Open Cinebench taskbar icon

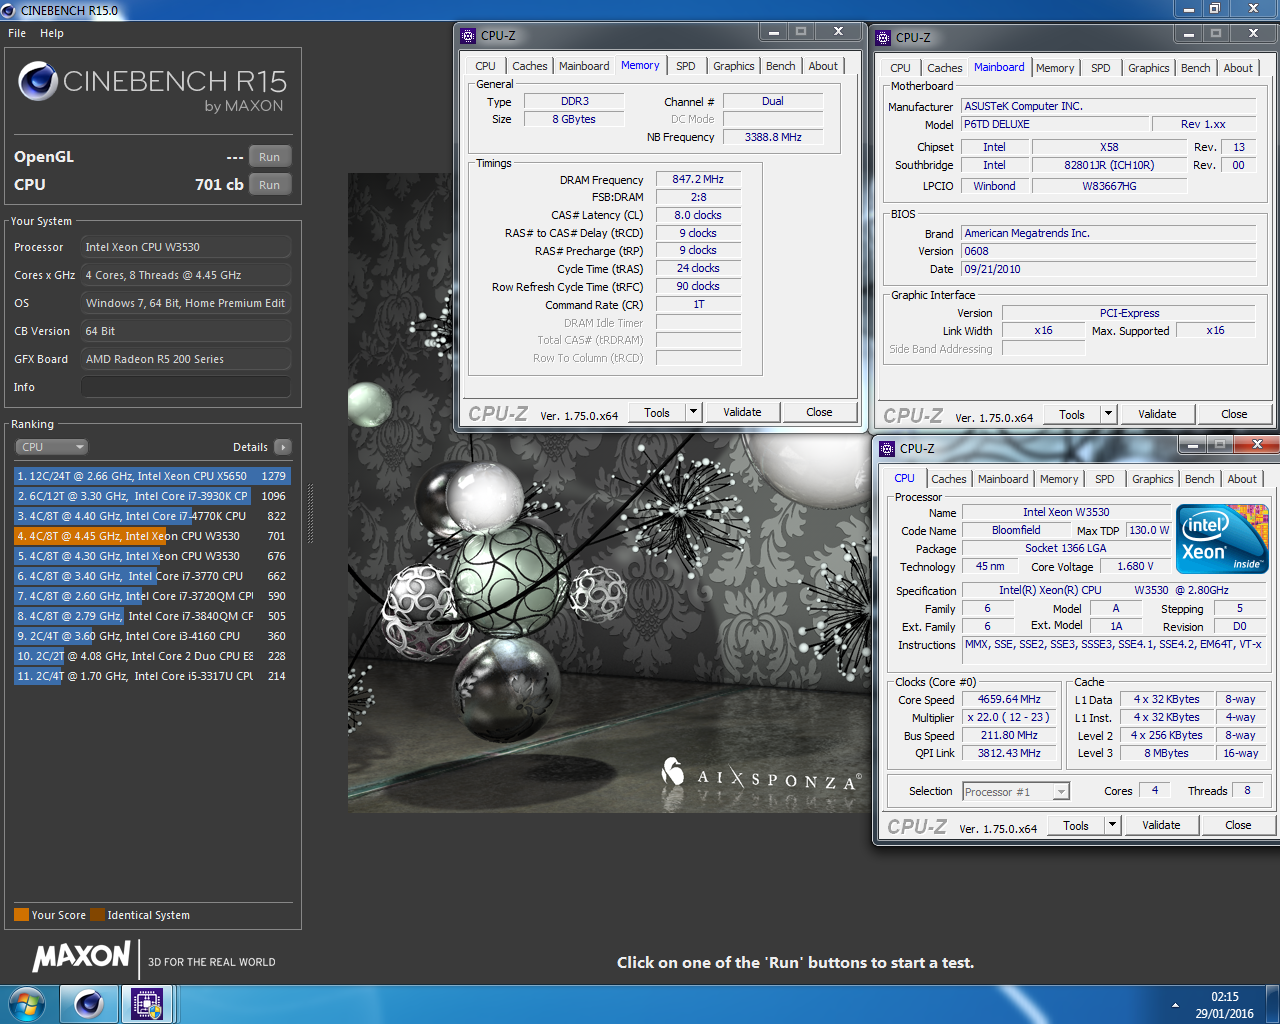(89, 1004)
